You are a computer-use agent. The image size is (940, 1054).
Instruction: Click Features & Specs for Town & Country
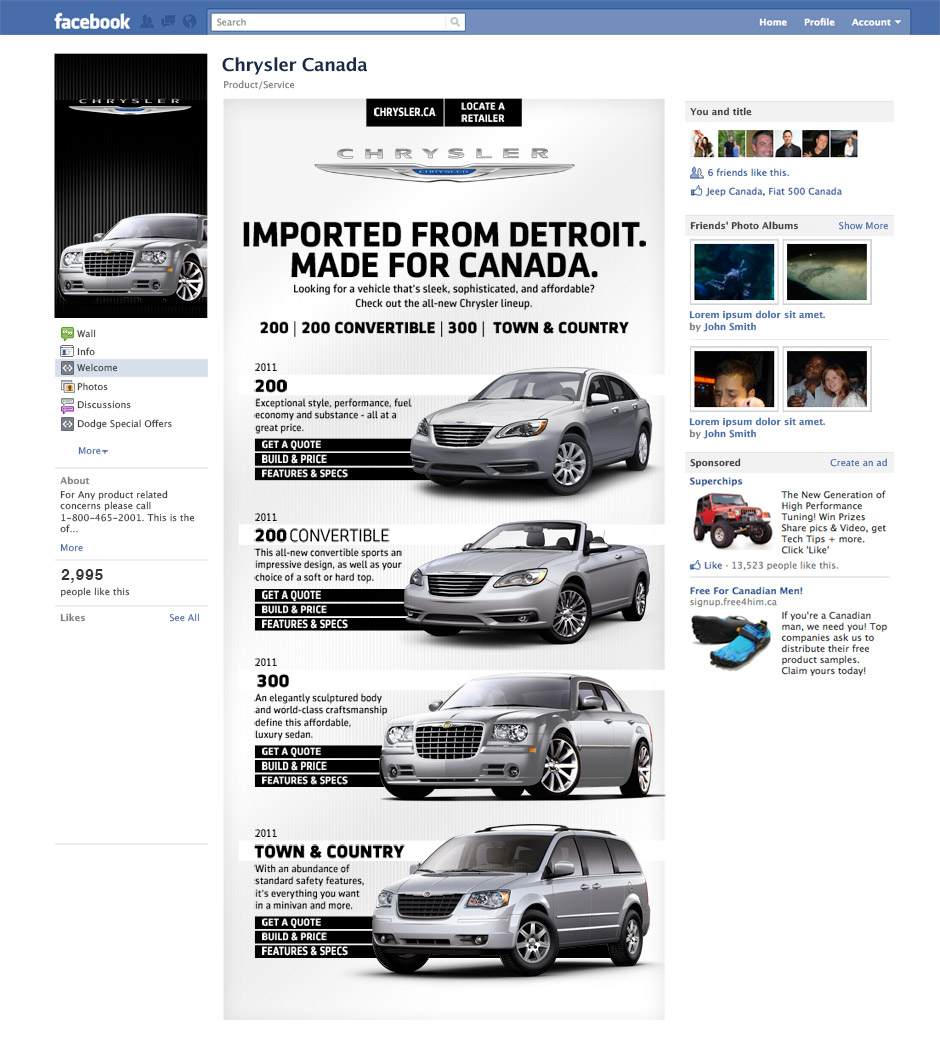[313, 952]
